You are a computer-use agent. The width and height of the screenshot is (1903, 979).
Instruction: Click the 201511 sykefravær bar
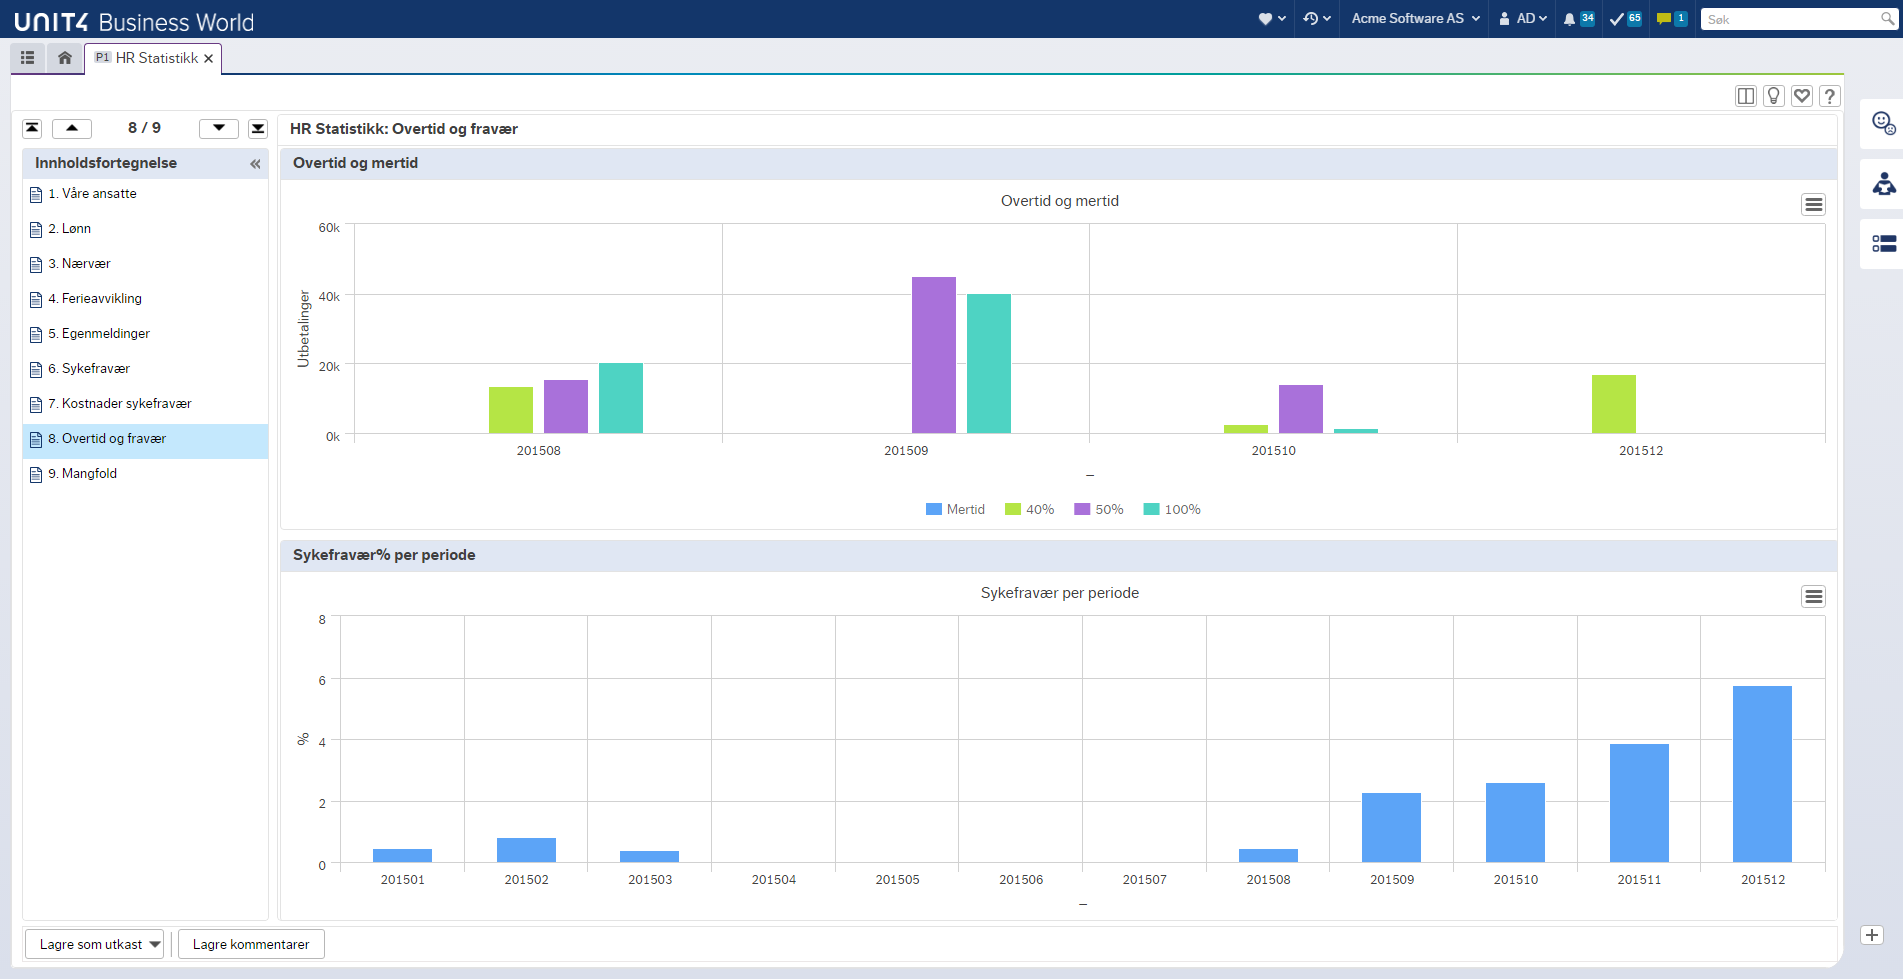[1639, 803]
